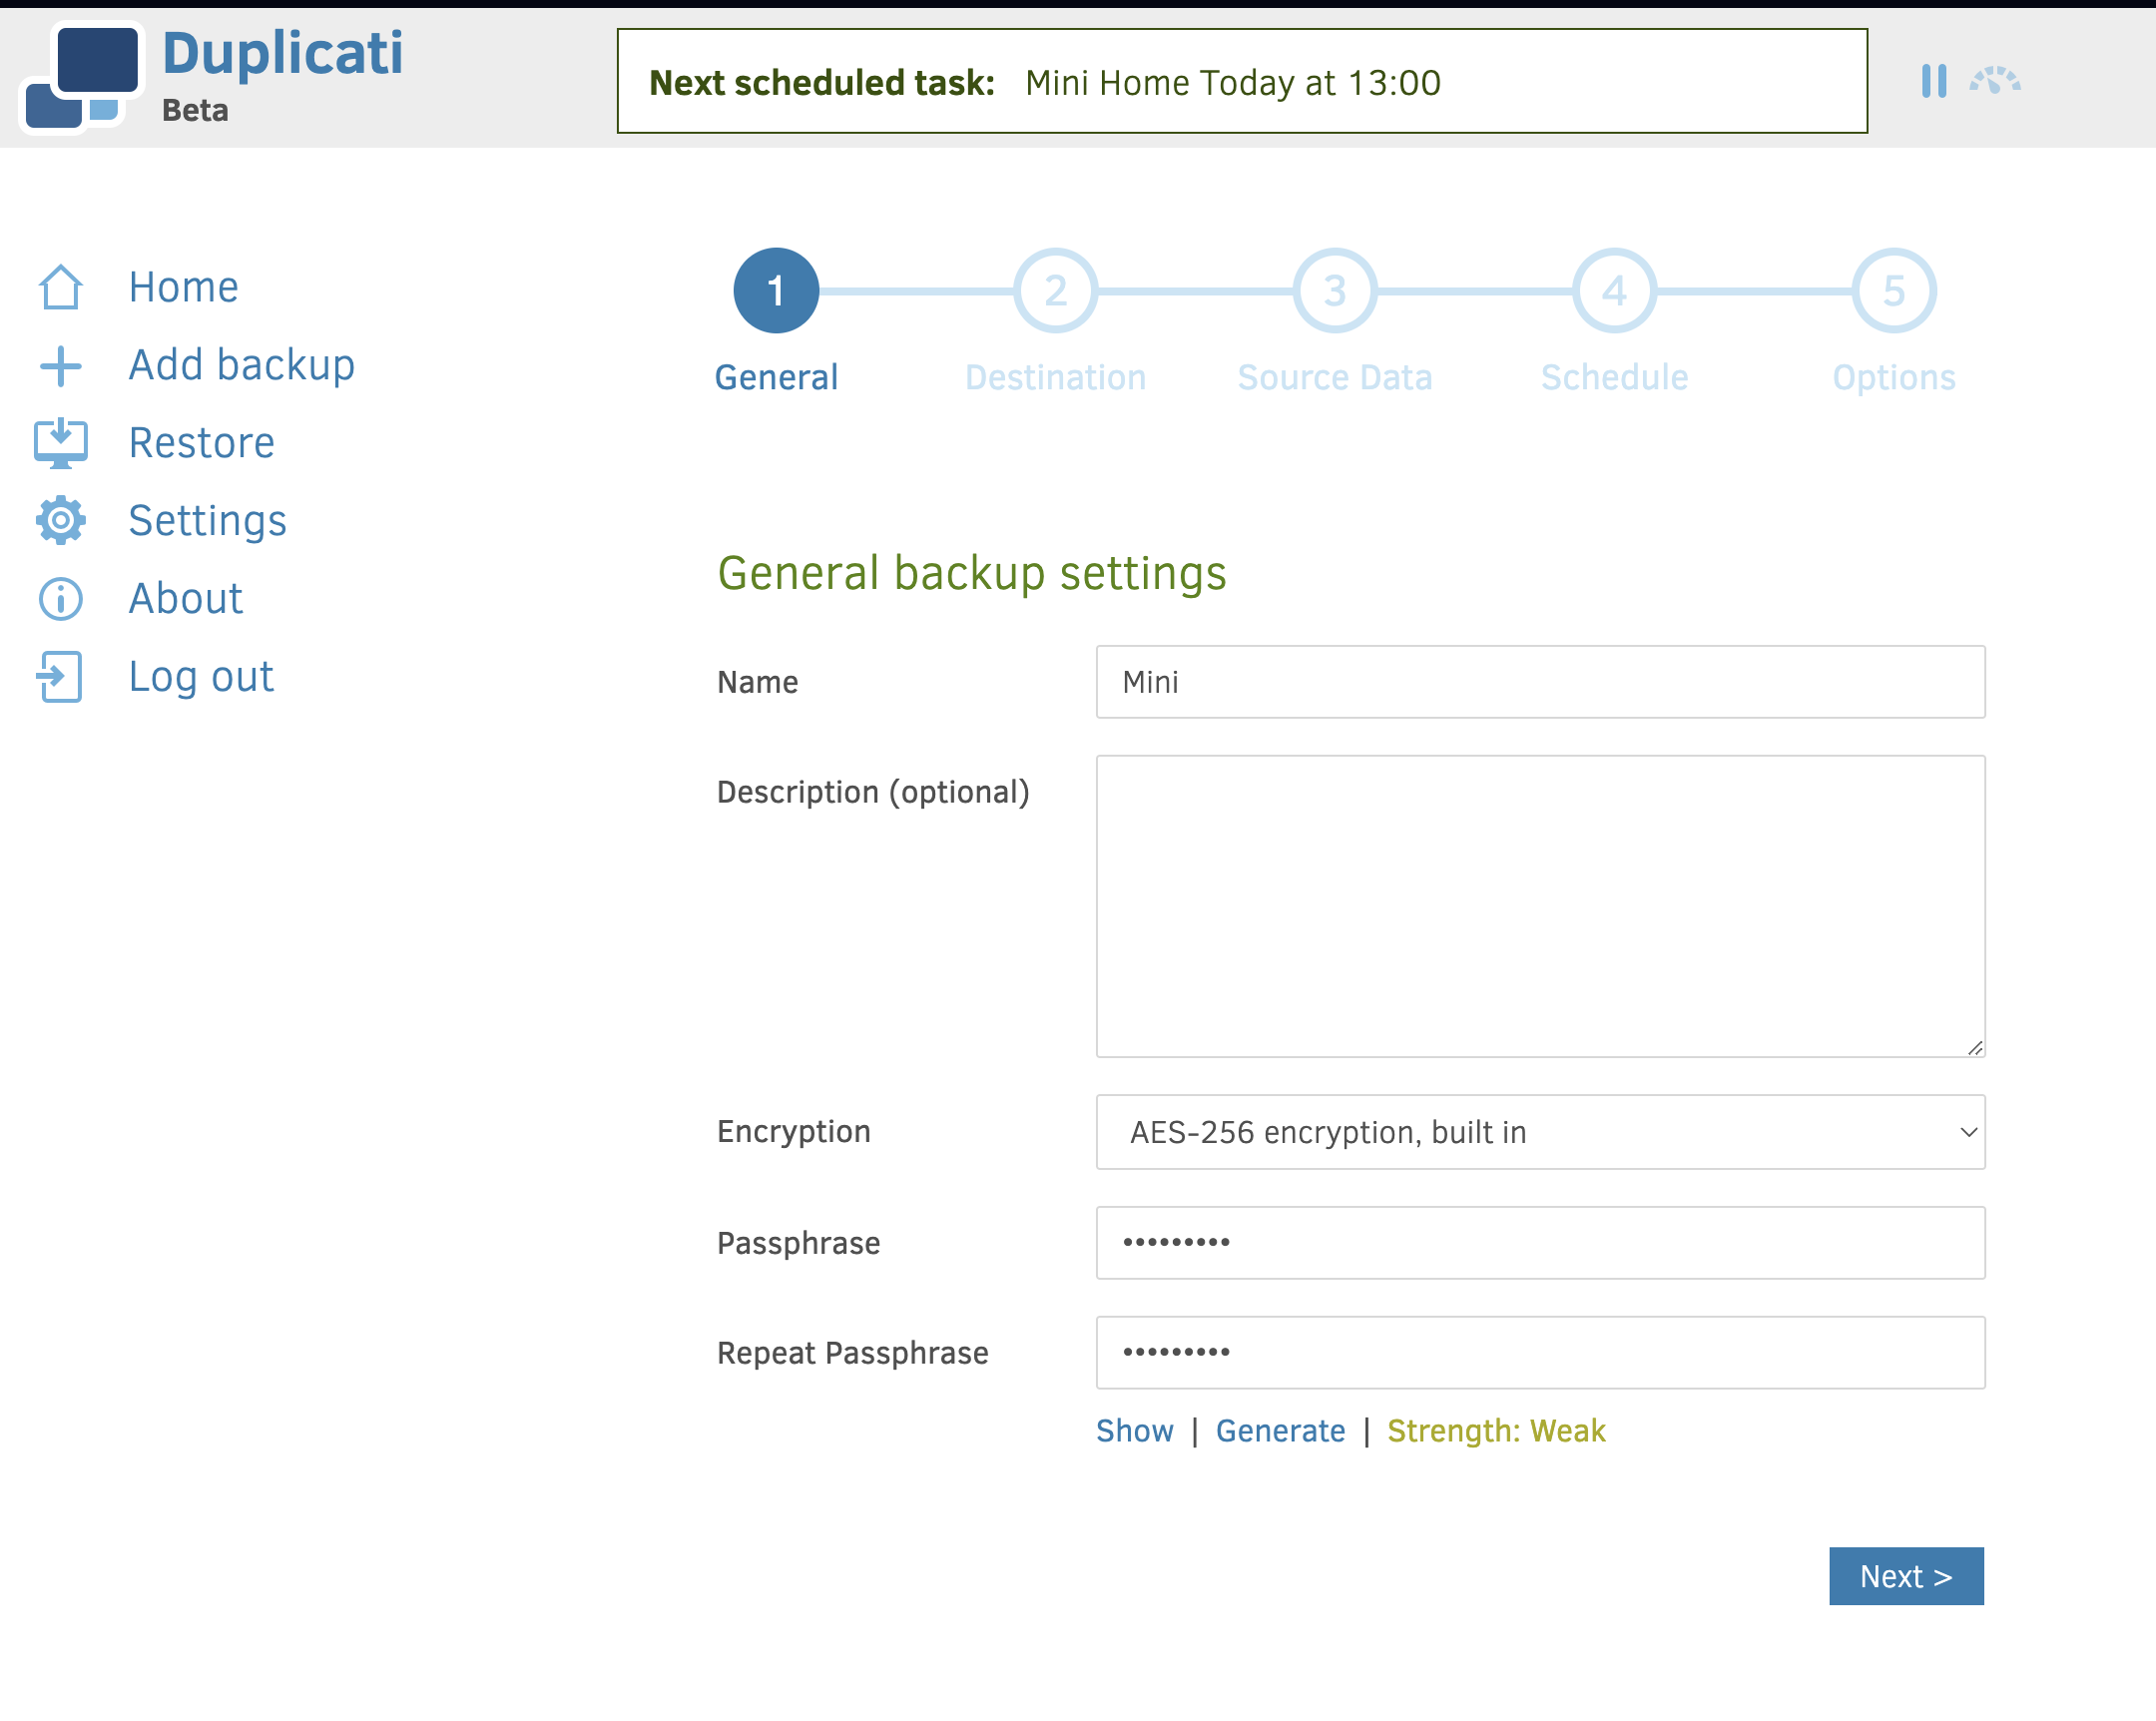2156x1721 pixels.
Task: Show the passphrase text
Action: click(x=1134, y=1431)
